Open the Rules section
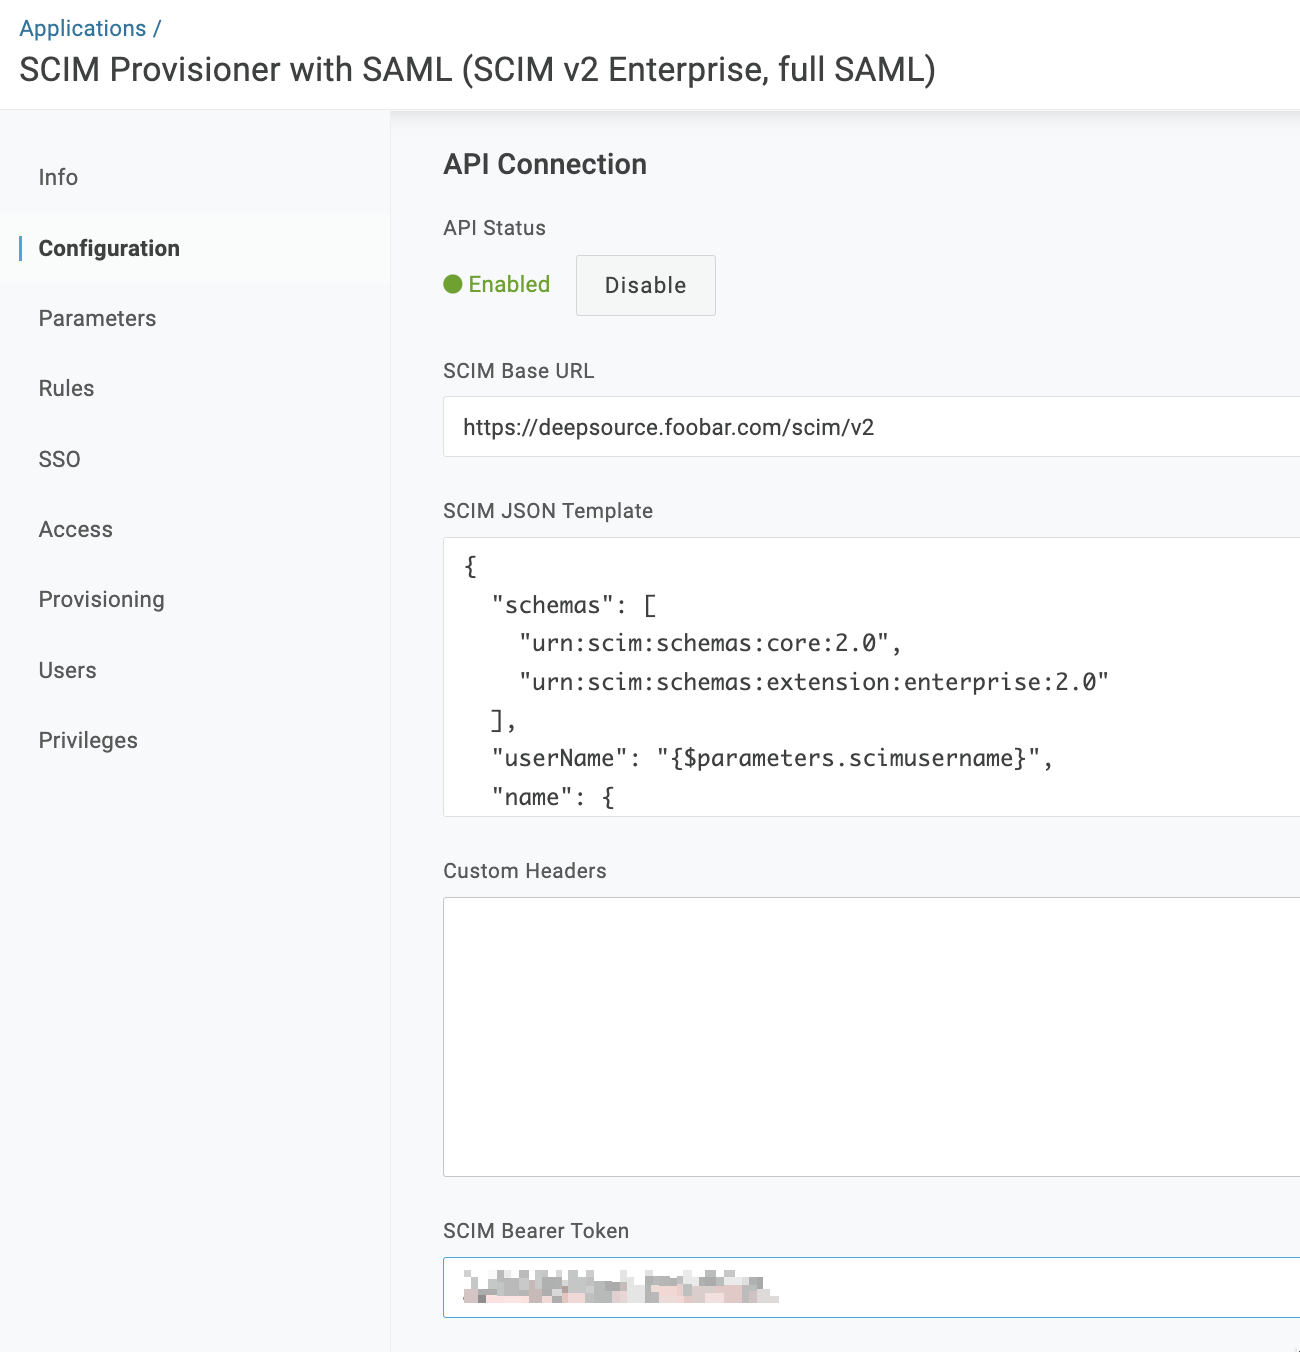Screen dimensions: 1300x1352 pos(66,388)
